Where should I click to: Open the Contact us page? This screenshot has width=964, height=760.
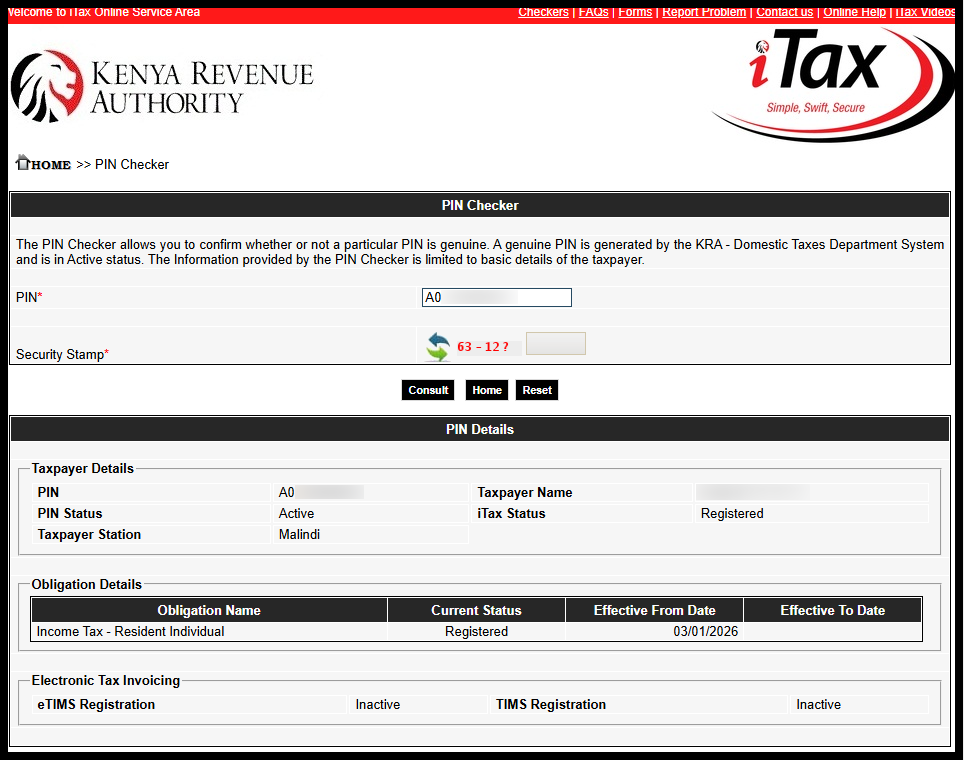[x=784, y=12]
